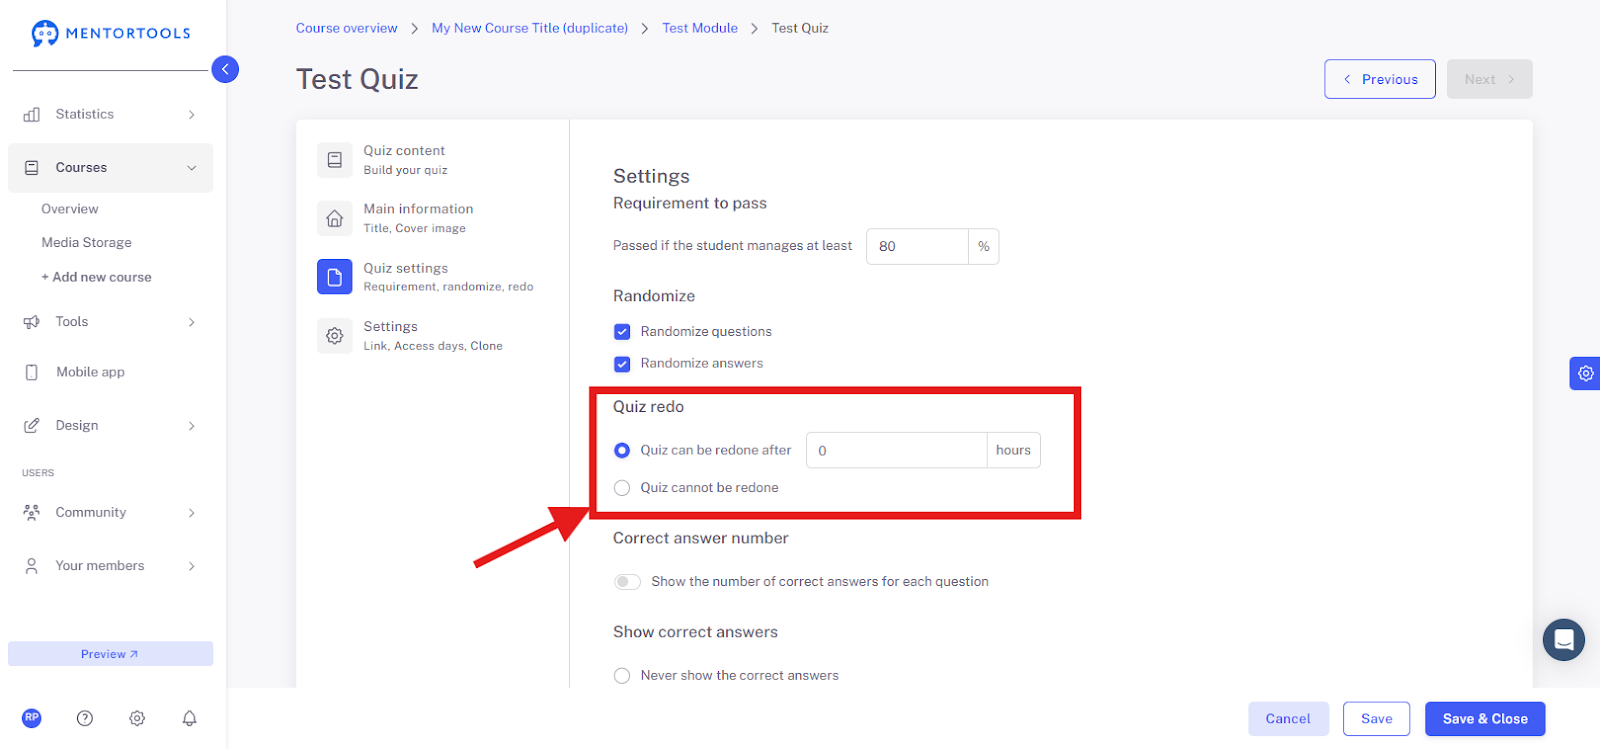Screen dimensions: 1600x749
Task: Open the gear settings icon in bottom bar
Action: click(x=137, y=718)
